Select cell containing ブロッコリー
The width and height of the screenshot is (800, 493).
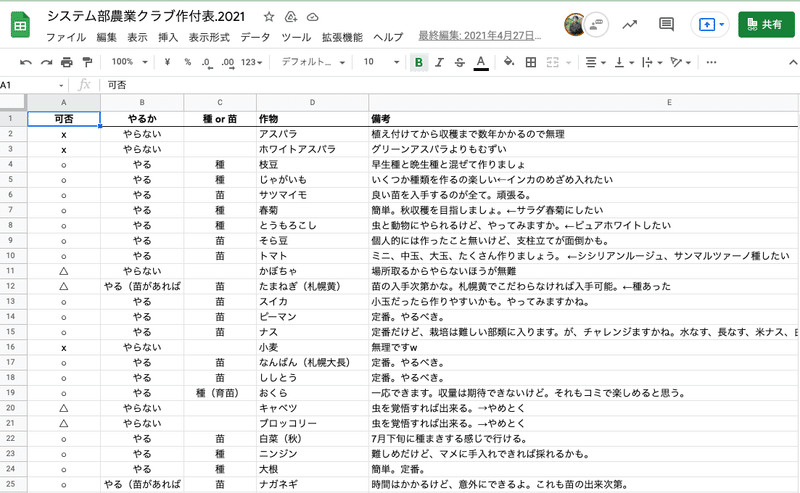(x=312, y=424)
